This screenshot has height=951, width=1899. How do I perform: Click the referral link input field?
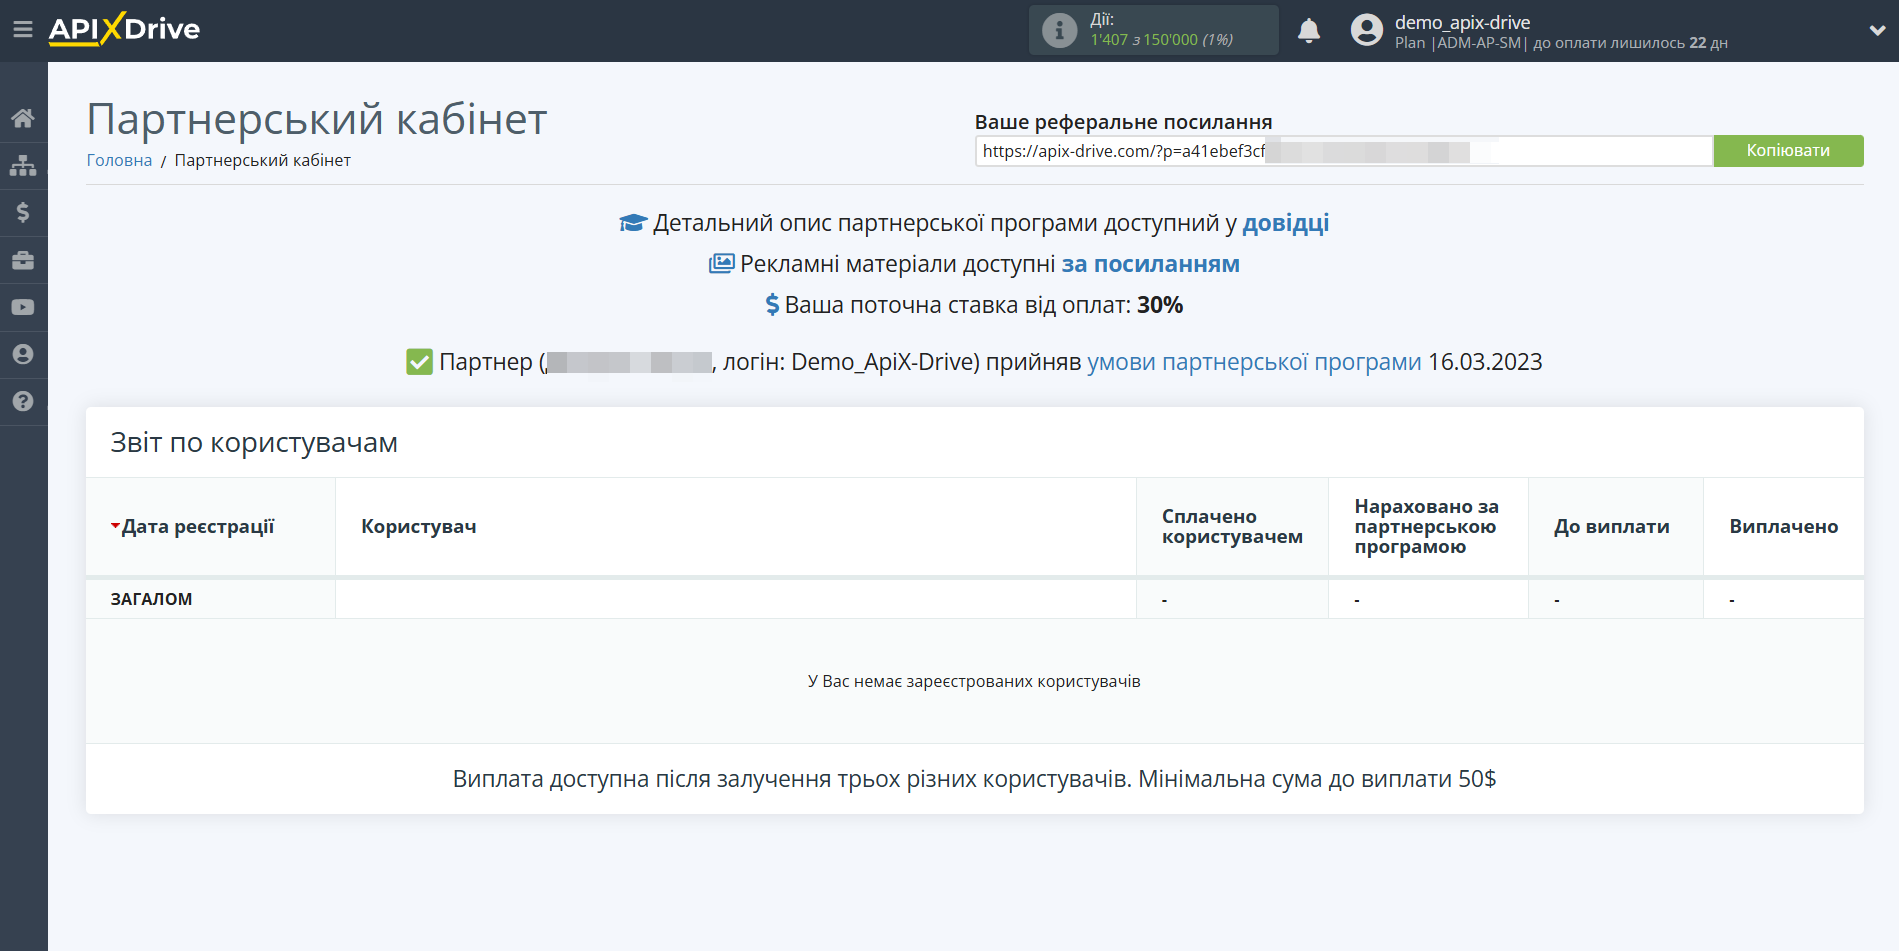pos(1343,151)
